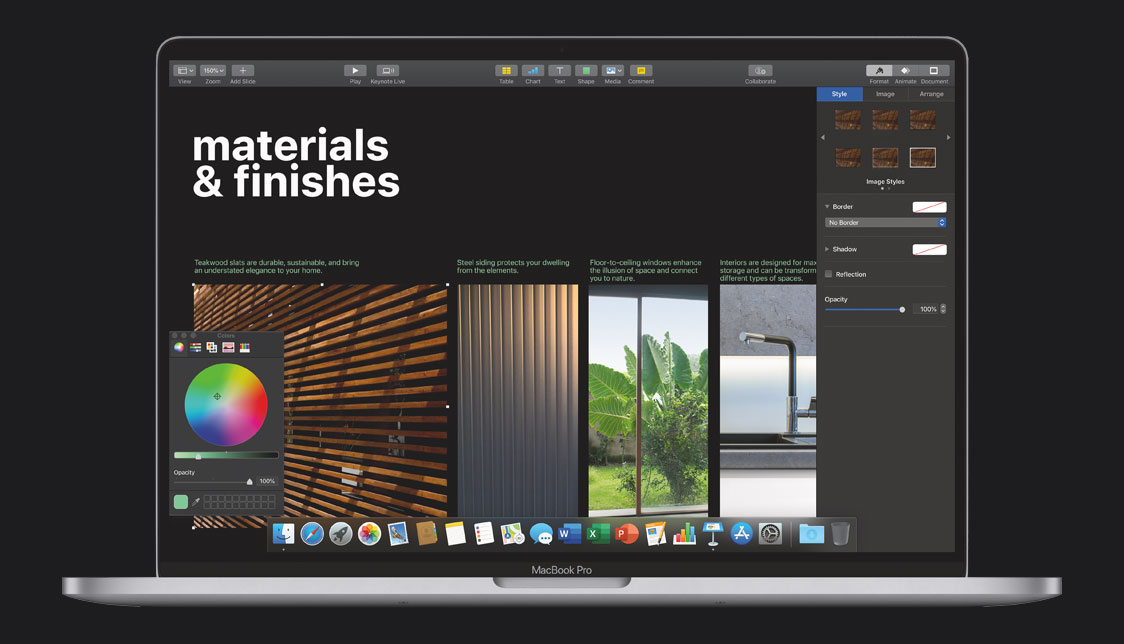Click the Add Slide plus button
Screen dimensions: 1124x644
[x=242, y=70]
